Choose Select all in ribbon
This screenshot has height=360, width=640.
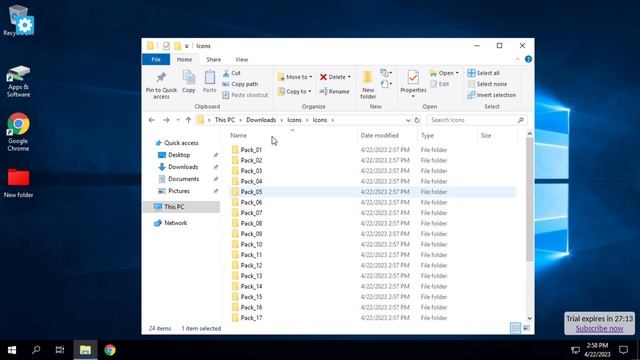click(x=484, y=73)
